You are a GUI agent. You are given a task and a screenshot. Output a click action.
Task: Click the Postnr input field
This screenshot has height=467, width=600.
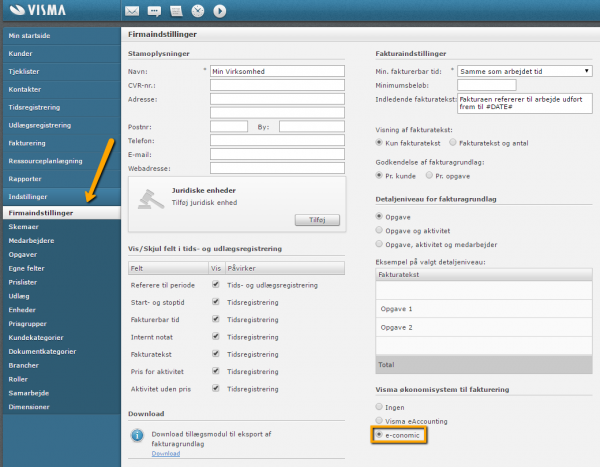pyautogui.click(x=229, y=126)
